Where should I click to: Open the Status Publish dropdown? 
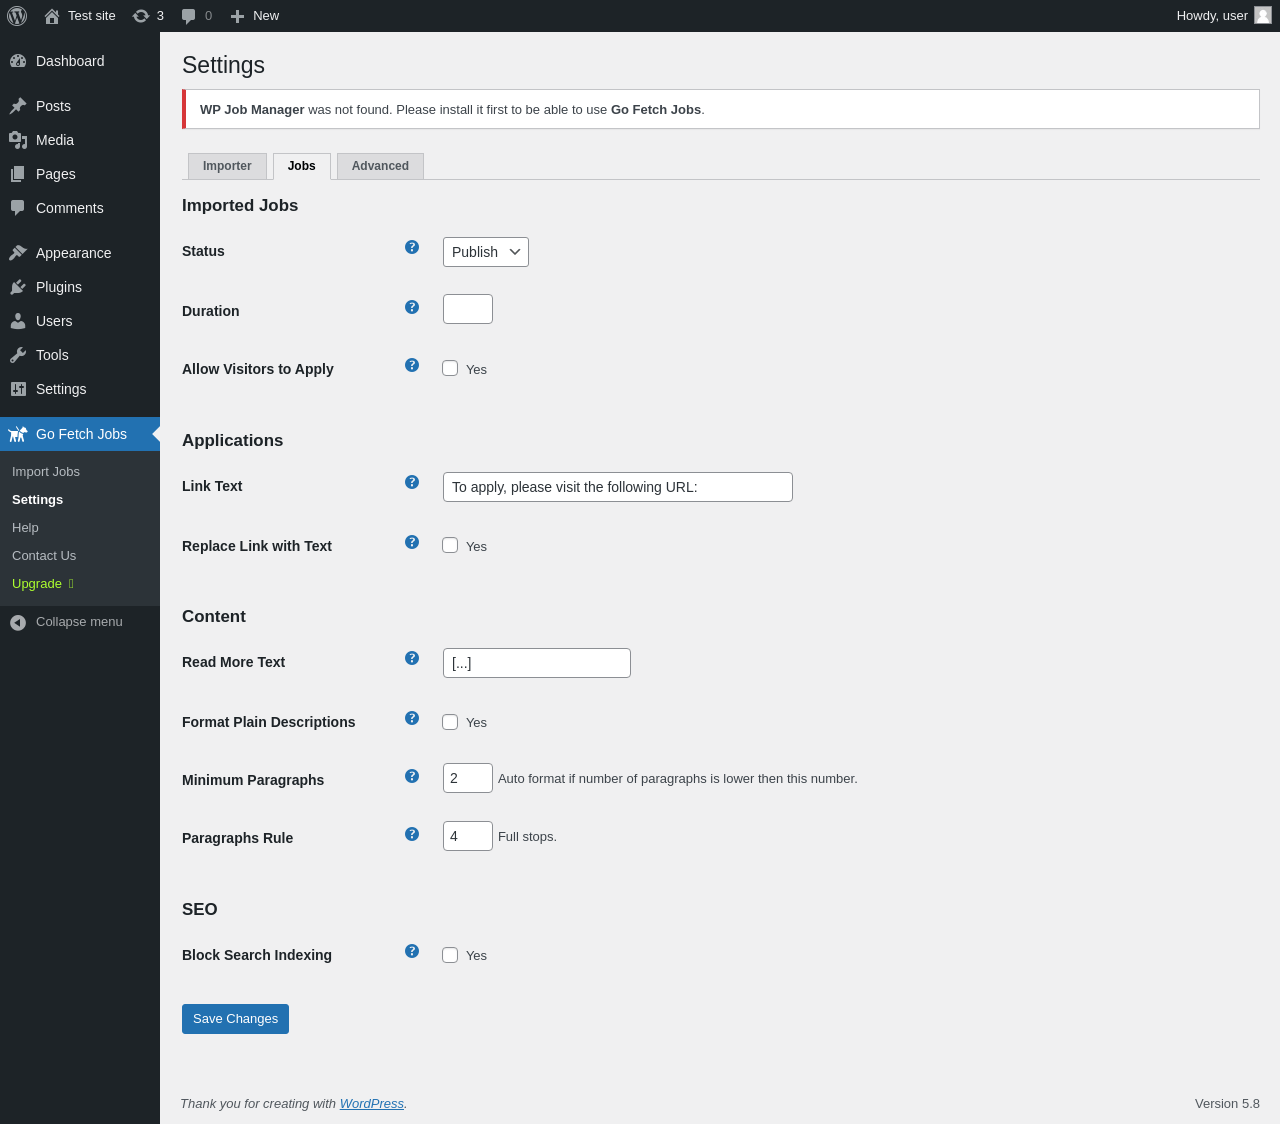(486, 252)
